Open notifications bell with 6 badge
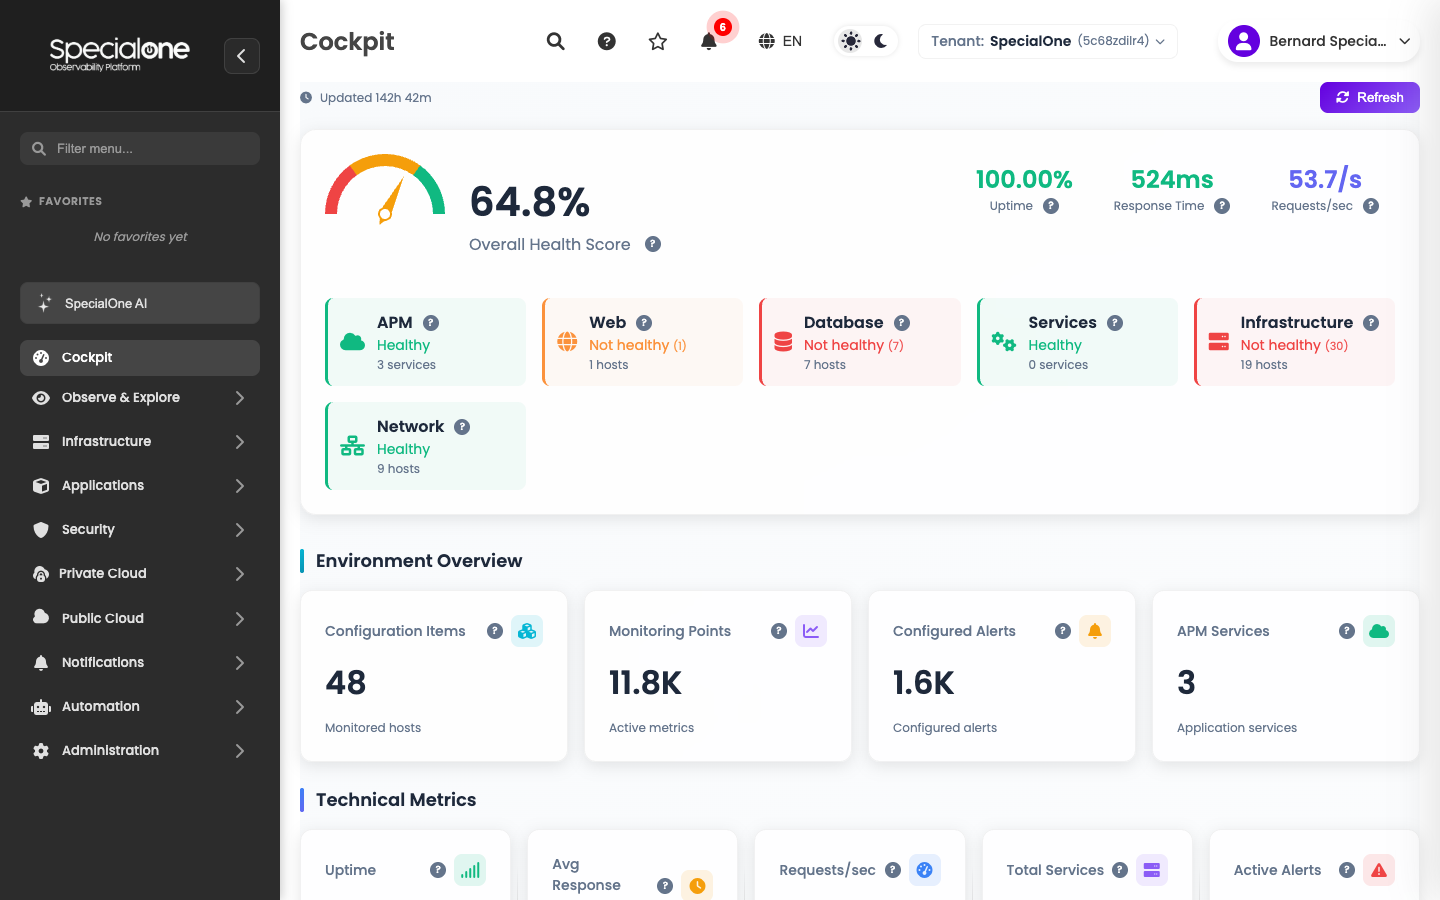 (x=709, y=41)
